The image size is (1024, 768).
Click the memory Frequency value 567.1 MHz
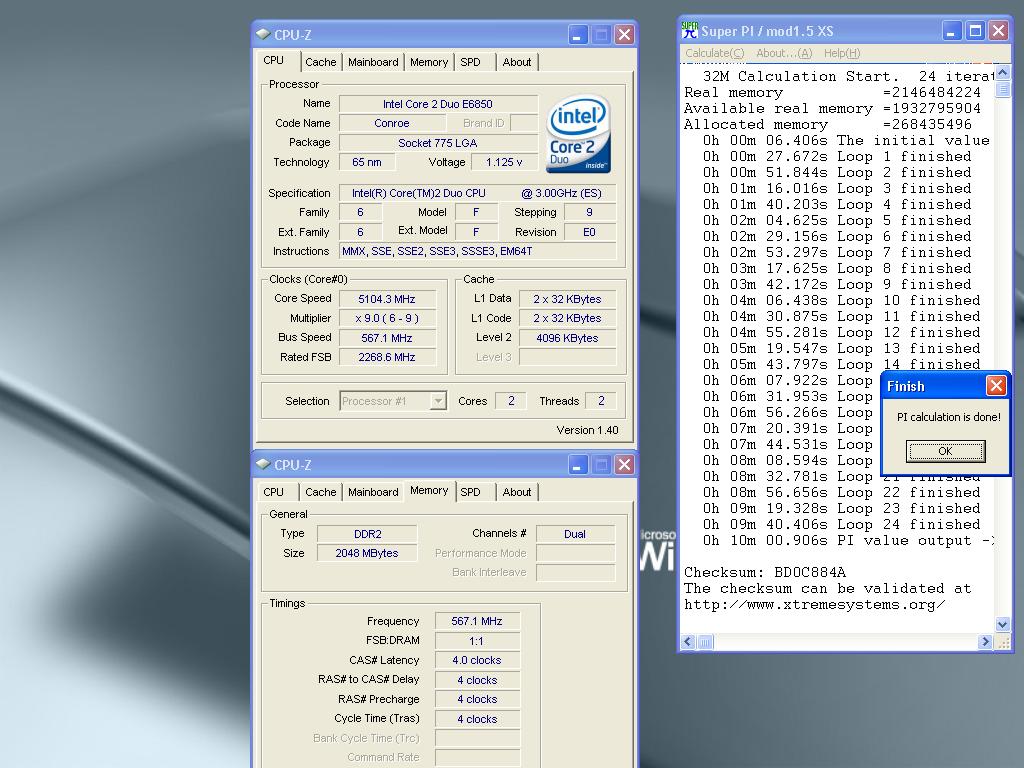(x=477, y=621)
